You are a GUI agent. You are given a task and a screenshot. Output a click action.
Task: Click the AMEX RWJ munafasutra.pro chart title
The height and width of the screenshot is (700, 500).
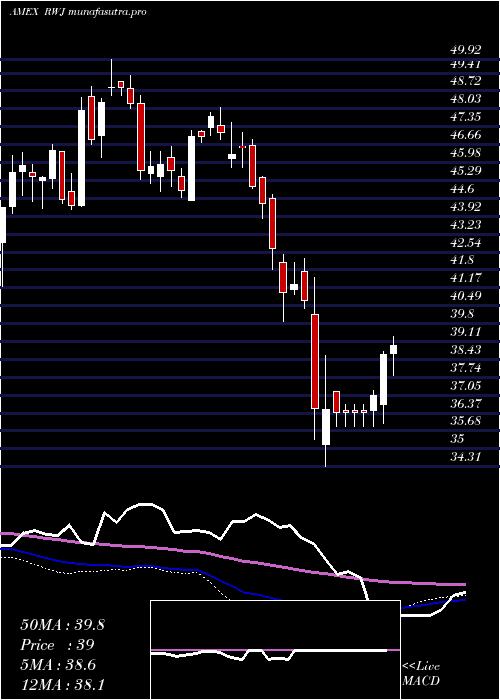point(78,12)
